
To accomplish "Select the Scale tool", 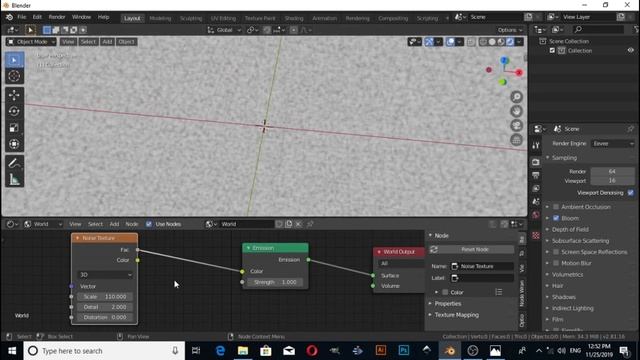I will pyautogui.click(x=14, y=128).
